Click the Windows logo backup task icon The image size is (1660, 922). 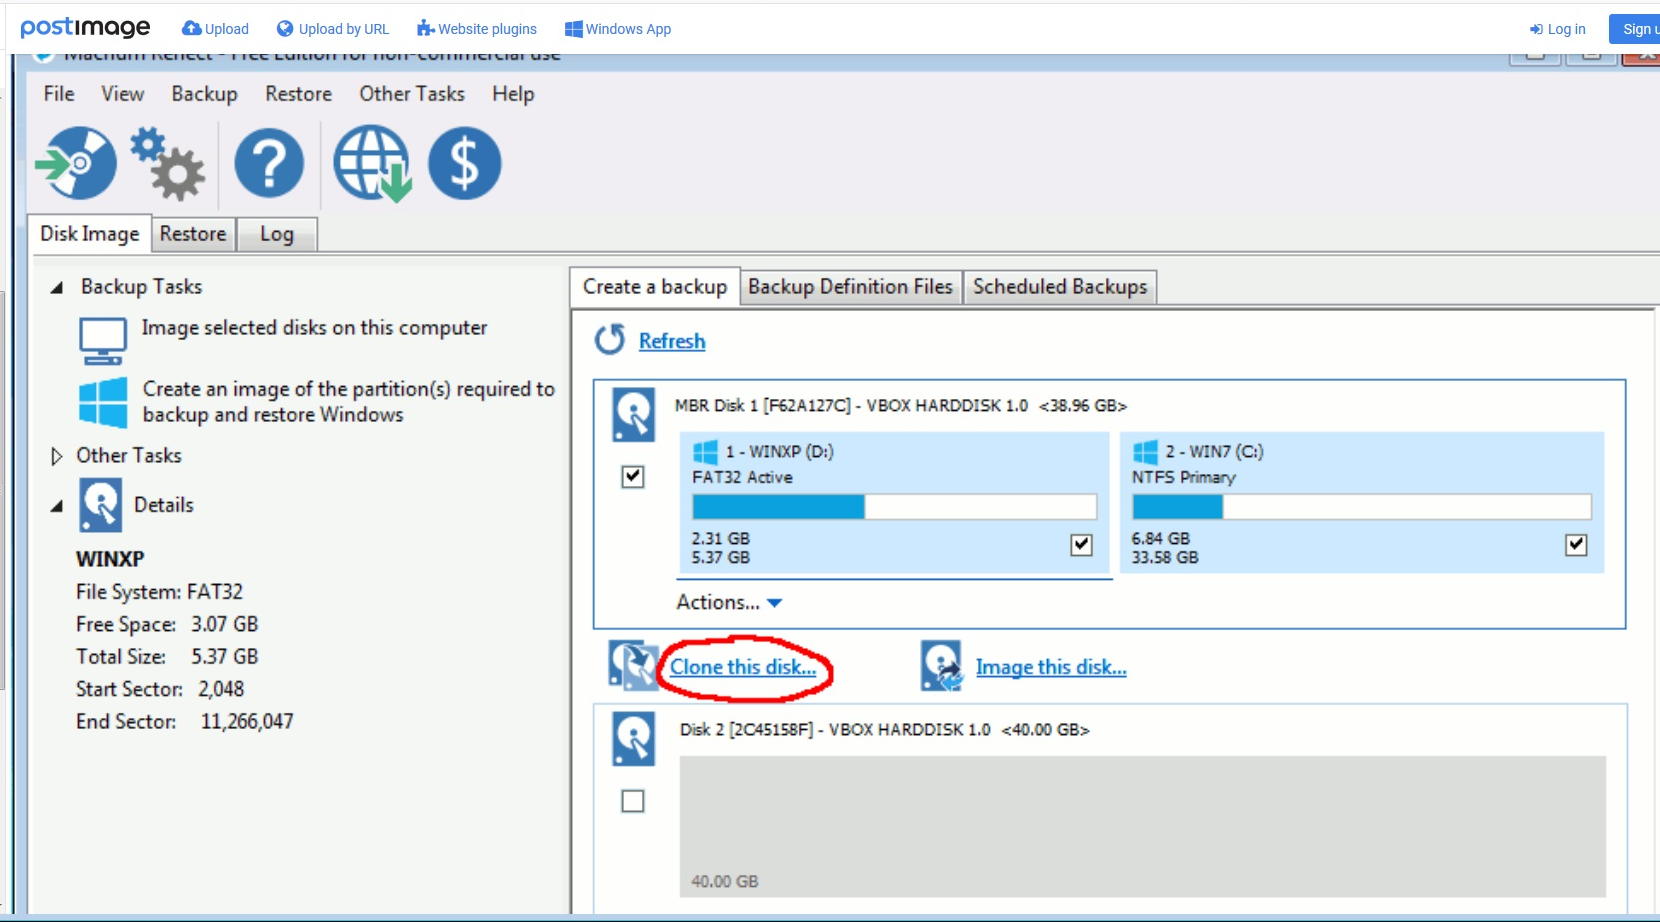click(x=103, y=402)
